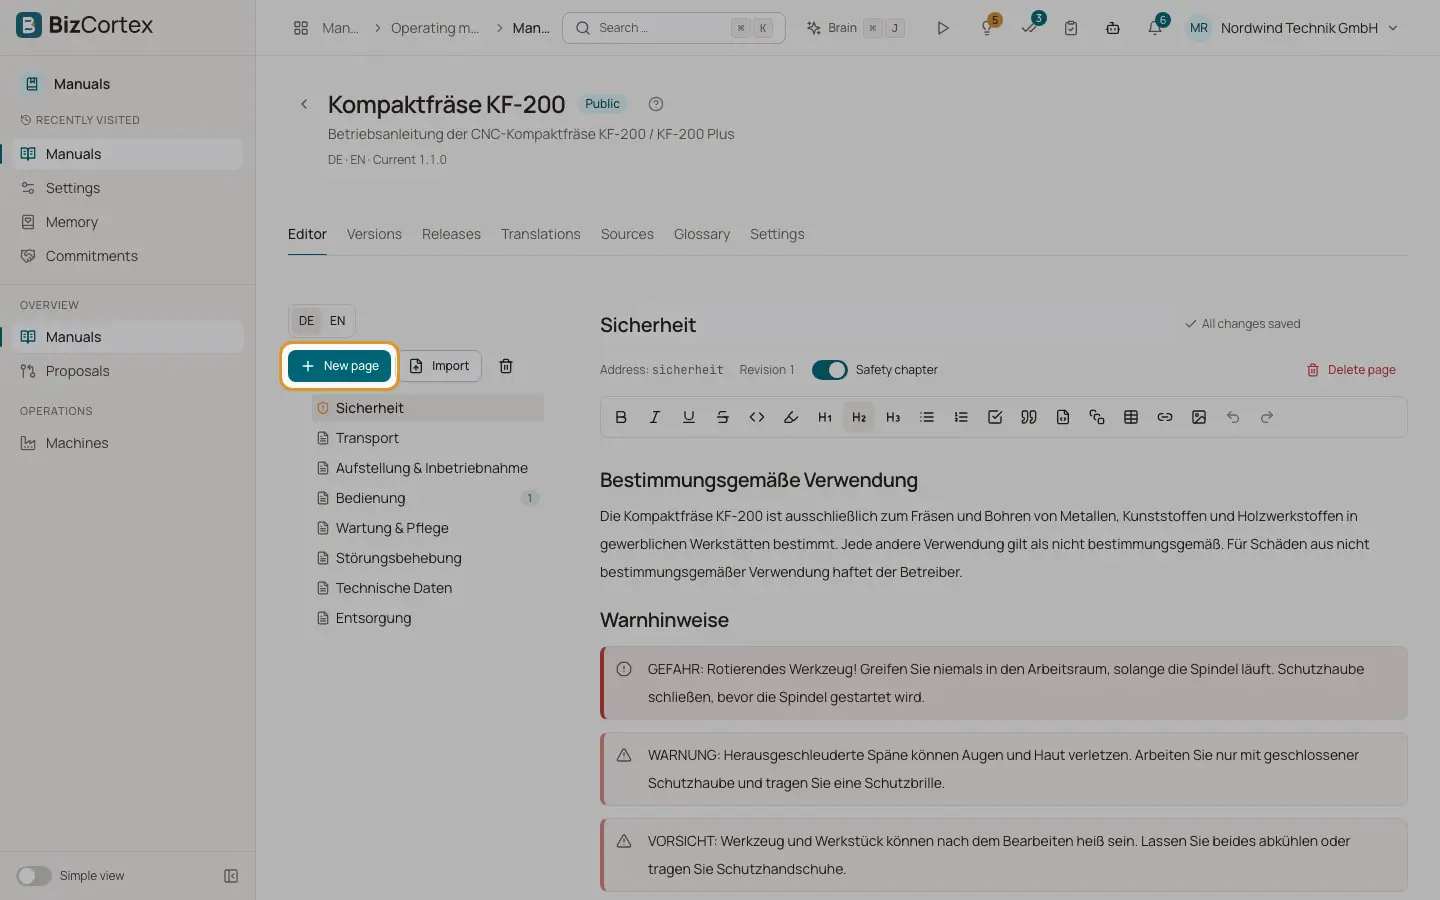Undo the last edit
The width and height of the screenshot is (1440, 900).
[x=1233, y=417]
